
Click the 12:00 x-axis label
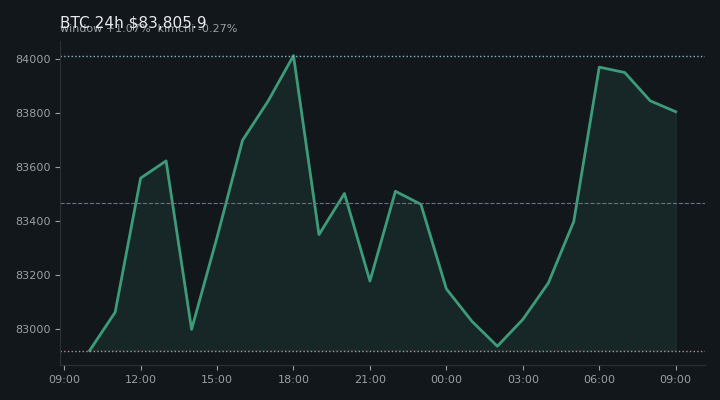141,379
